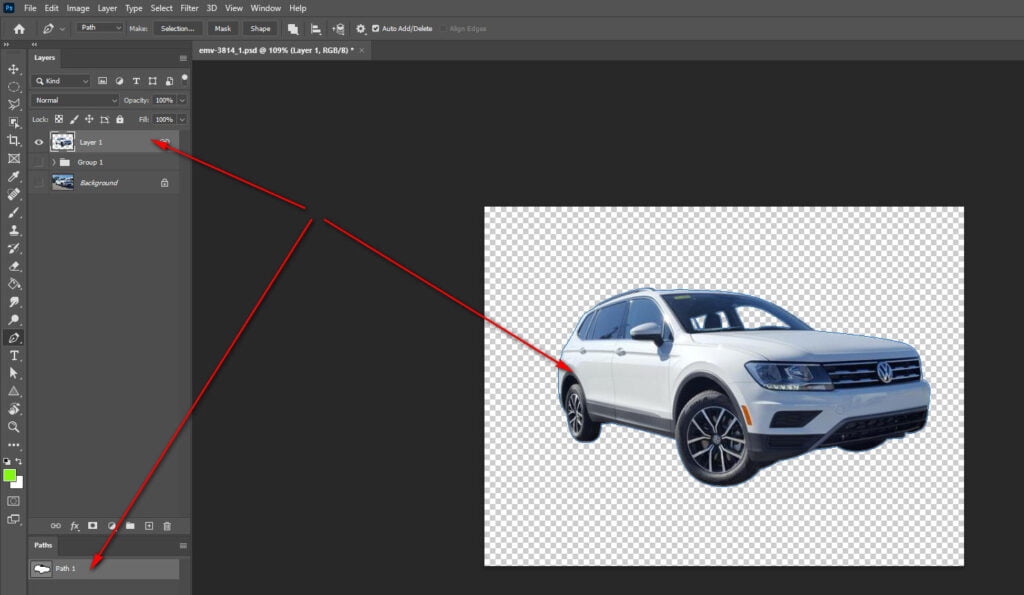Open layer filter Kind dropdown
Viewport: 1024px width, 595px height.
(x=61, y=81)
